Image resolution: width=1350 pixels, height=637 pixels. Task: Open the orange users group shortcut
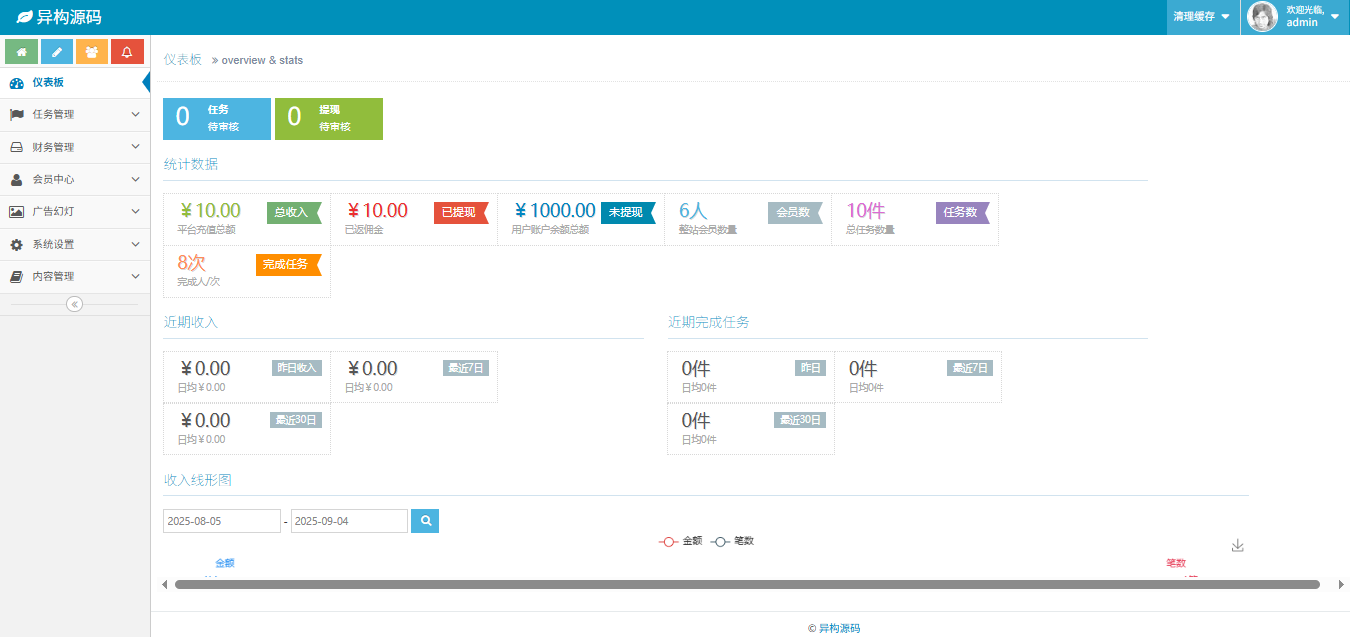click(x=91, y=52)
